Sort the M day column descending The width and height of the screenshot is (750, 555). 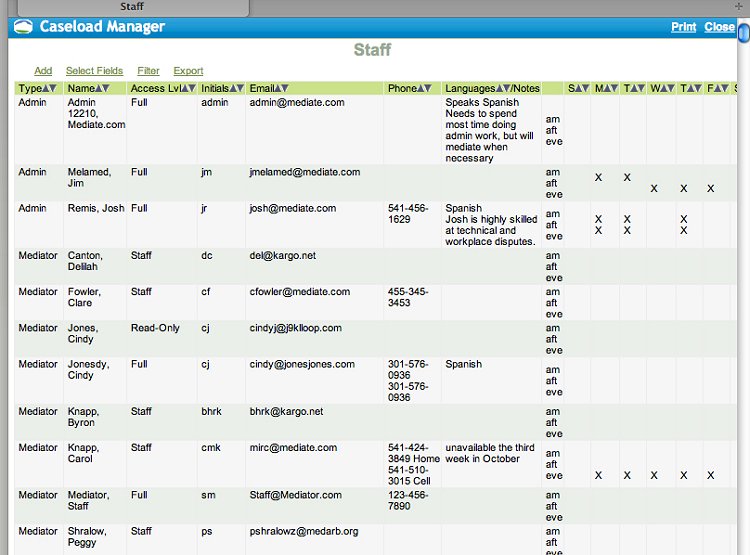point(614,89)
